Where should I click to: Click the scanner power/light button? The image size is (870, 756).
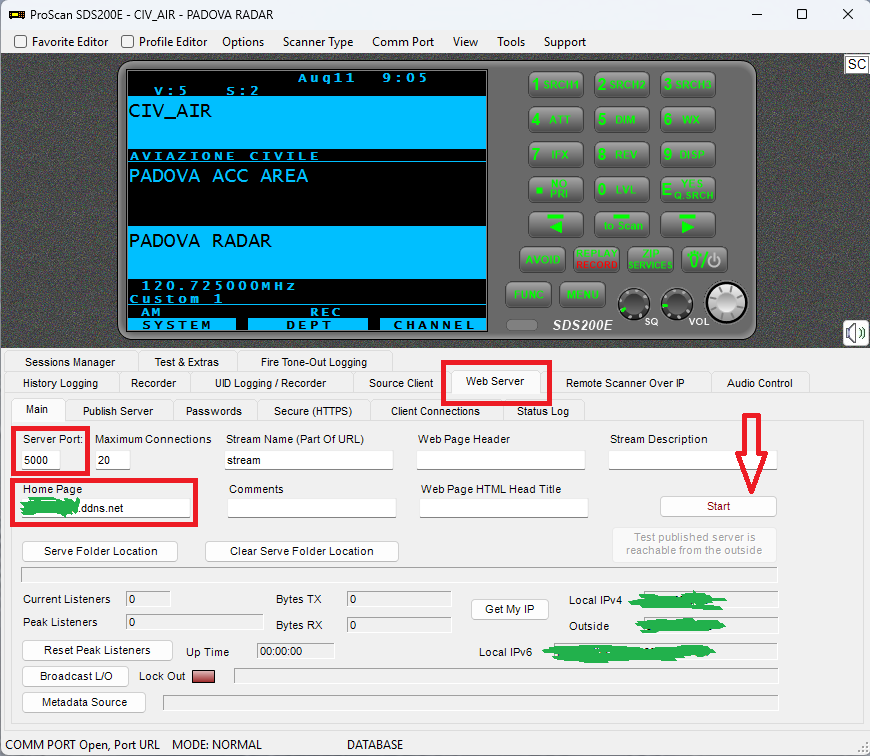point(704,260)
